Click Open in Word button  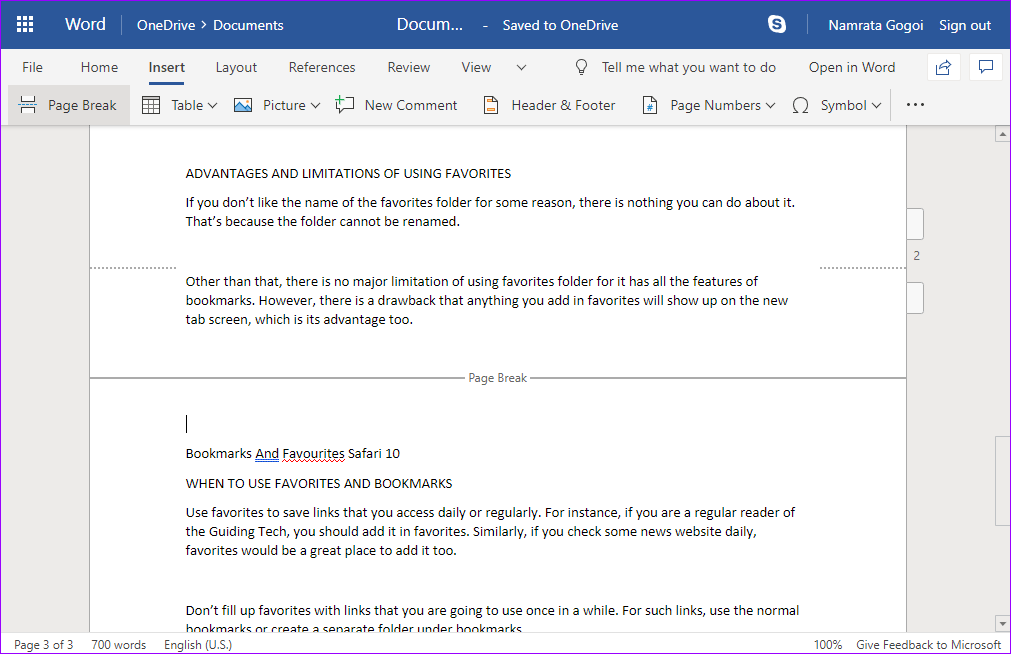(x=852, y=67)
